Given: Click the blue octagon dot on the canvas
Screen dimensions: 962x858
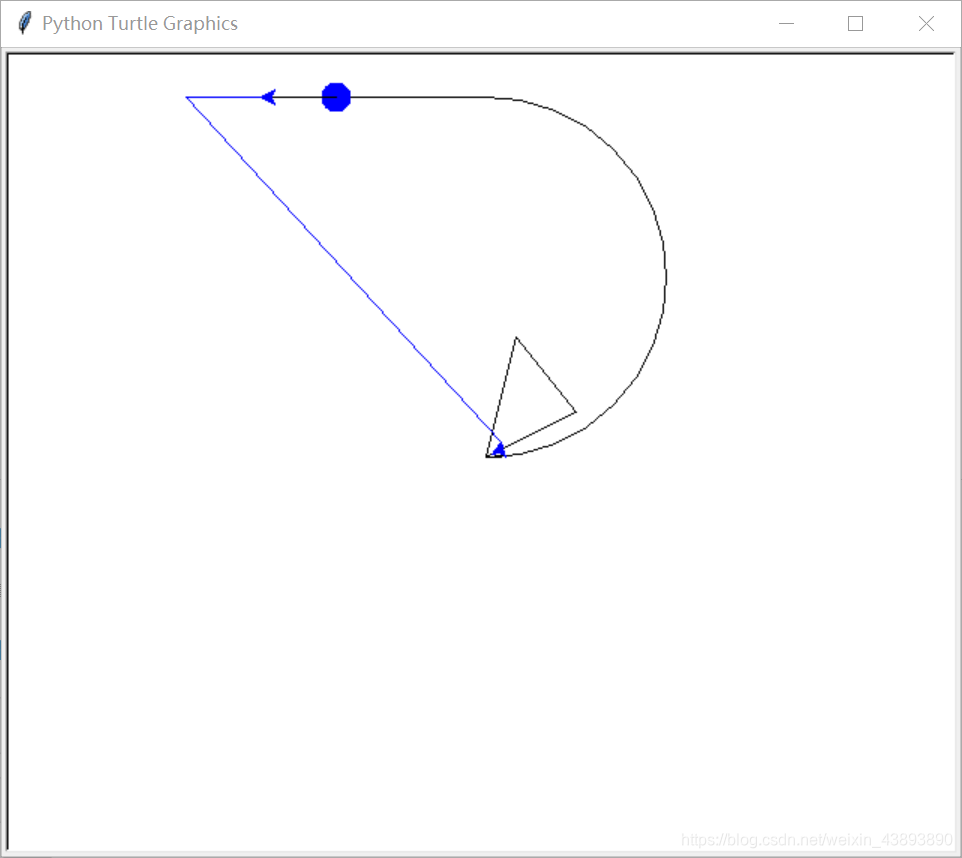Looking at the screenshot, I should point(336,97).
